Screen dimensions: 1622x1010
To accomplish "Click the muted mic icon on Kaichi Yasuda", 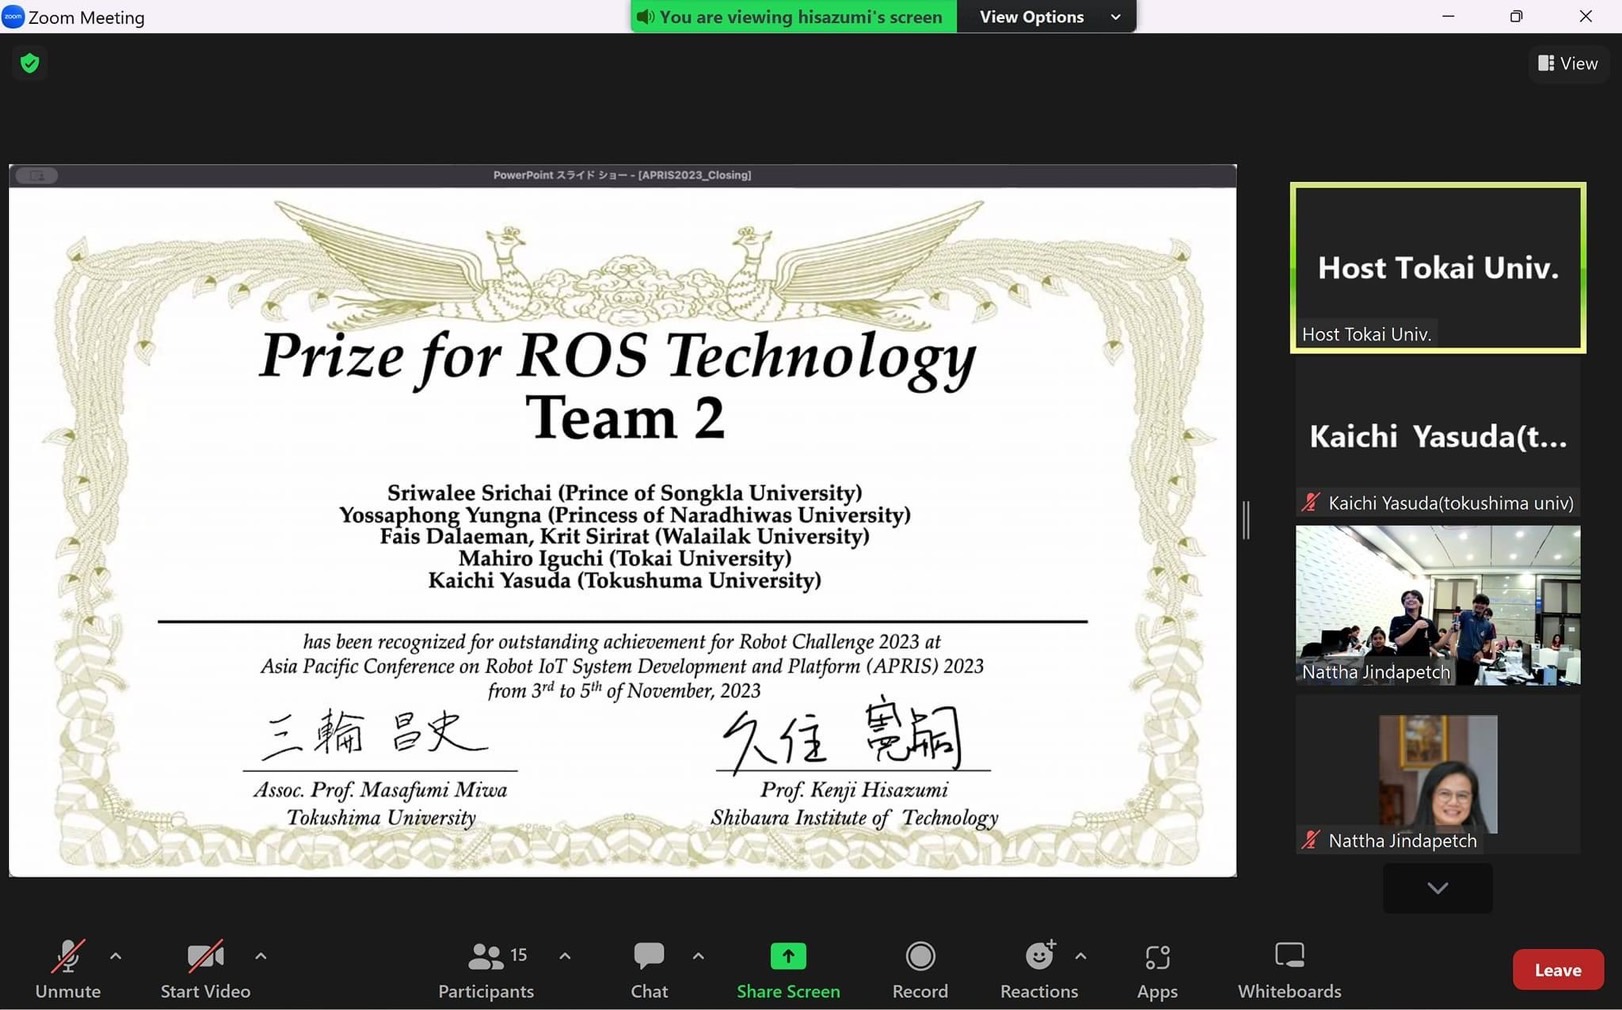I will 1310,503.
